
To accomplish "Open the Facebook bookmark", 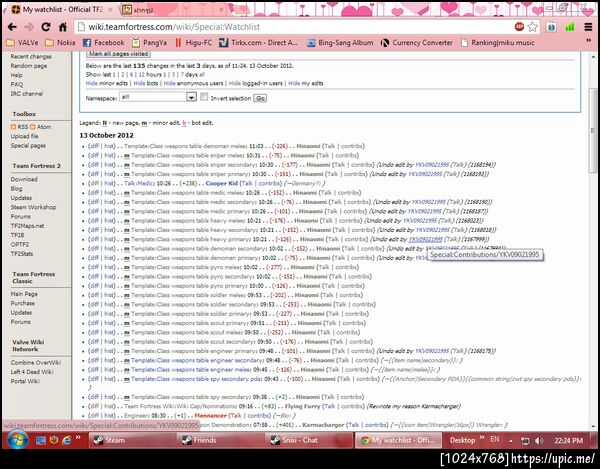I will coord(103,42).
